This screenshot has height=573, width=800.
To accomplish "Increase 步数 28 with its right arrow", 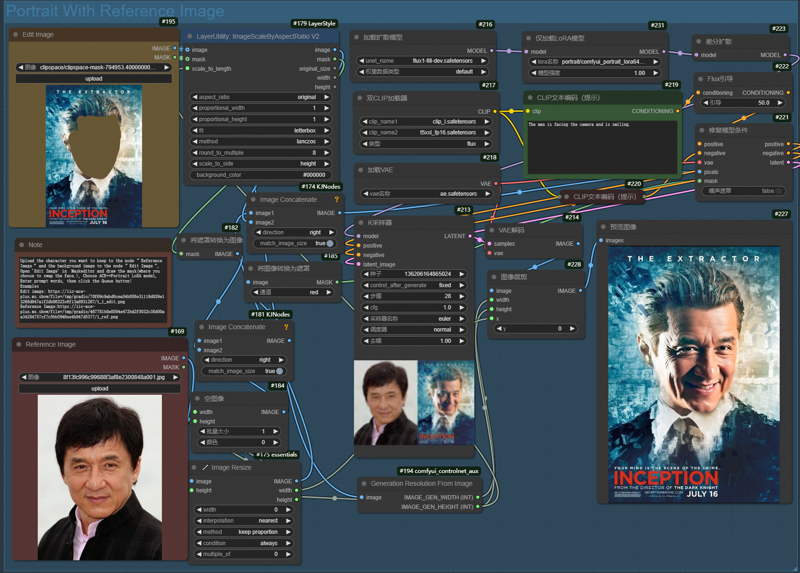I will (461, 296).
